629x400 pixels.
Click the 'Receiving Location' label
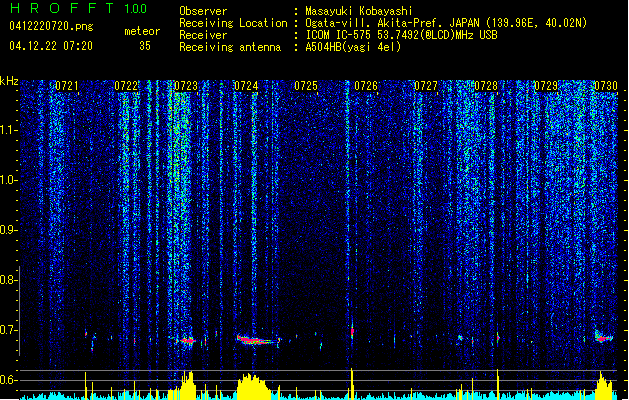point(233,23)
